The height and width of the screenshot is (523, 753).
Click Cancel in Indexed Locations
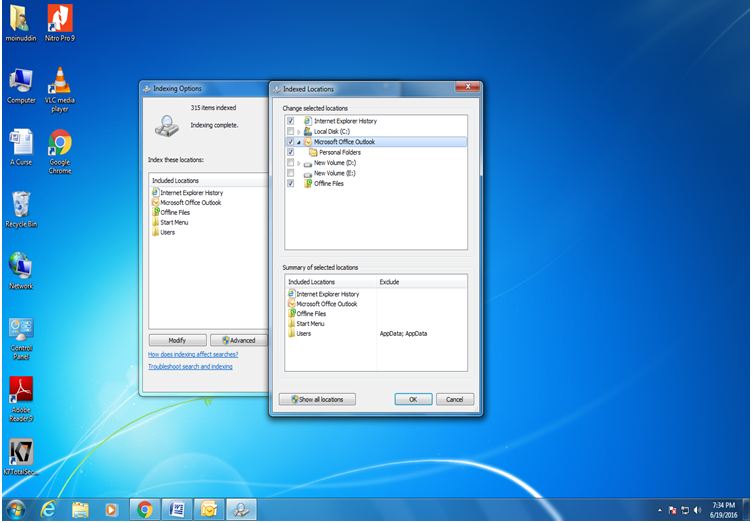(x=454, y=400)
